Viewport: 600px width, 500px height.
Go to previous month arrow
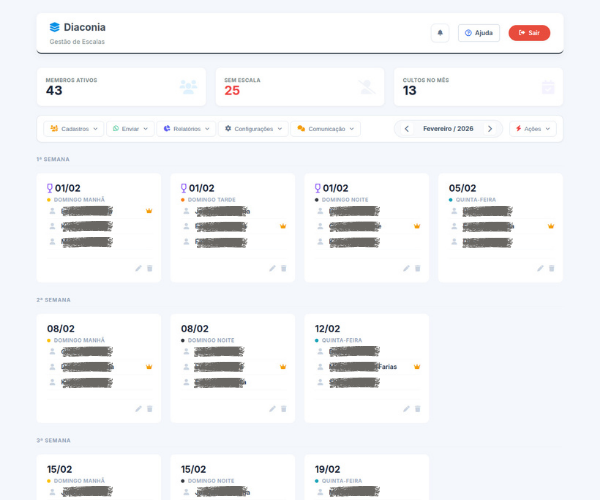click(406, 129)
